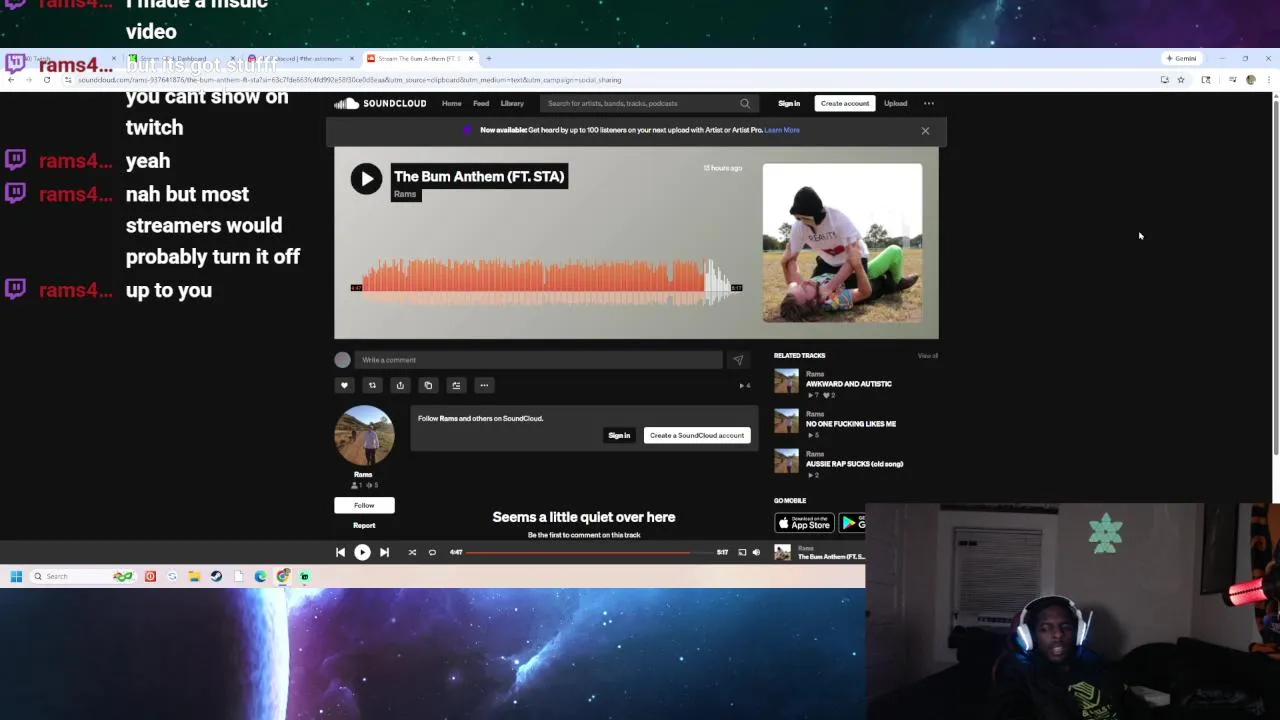This screenshot has height=720, width=1280.
Task: Follow the Learn More link in banner
Action: (782, 130)
